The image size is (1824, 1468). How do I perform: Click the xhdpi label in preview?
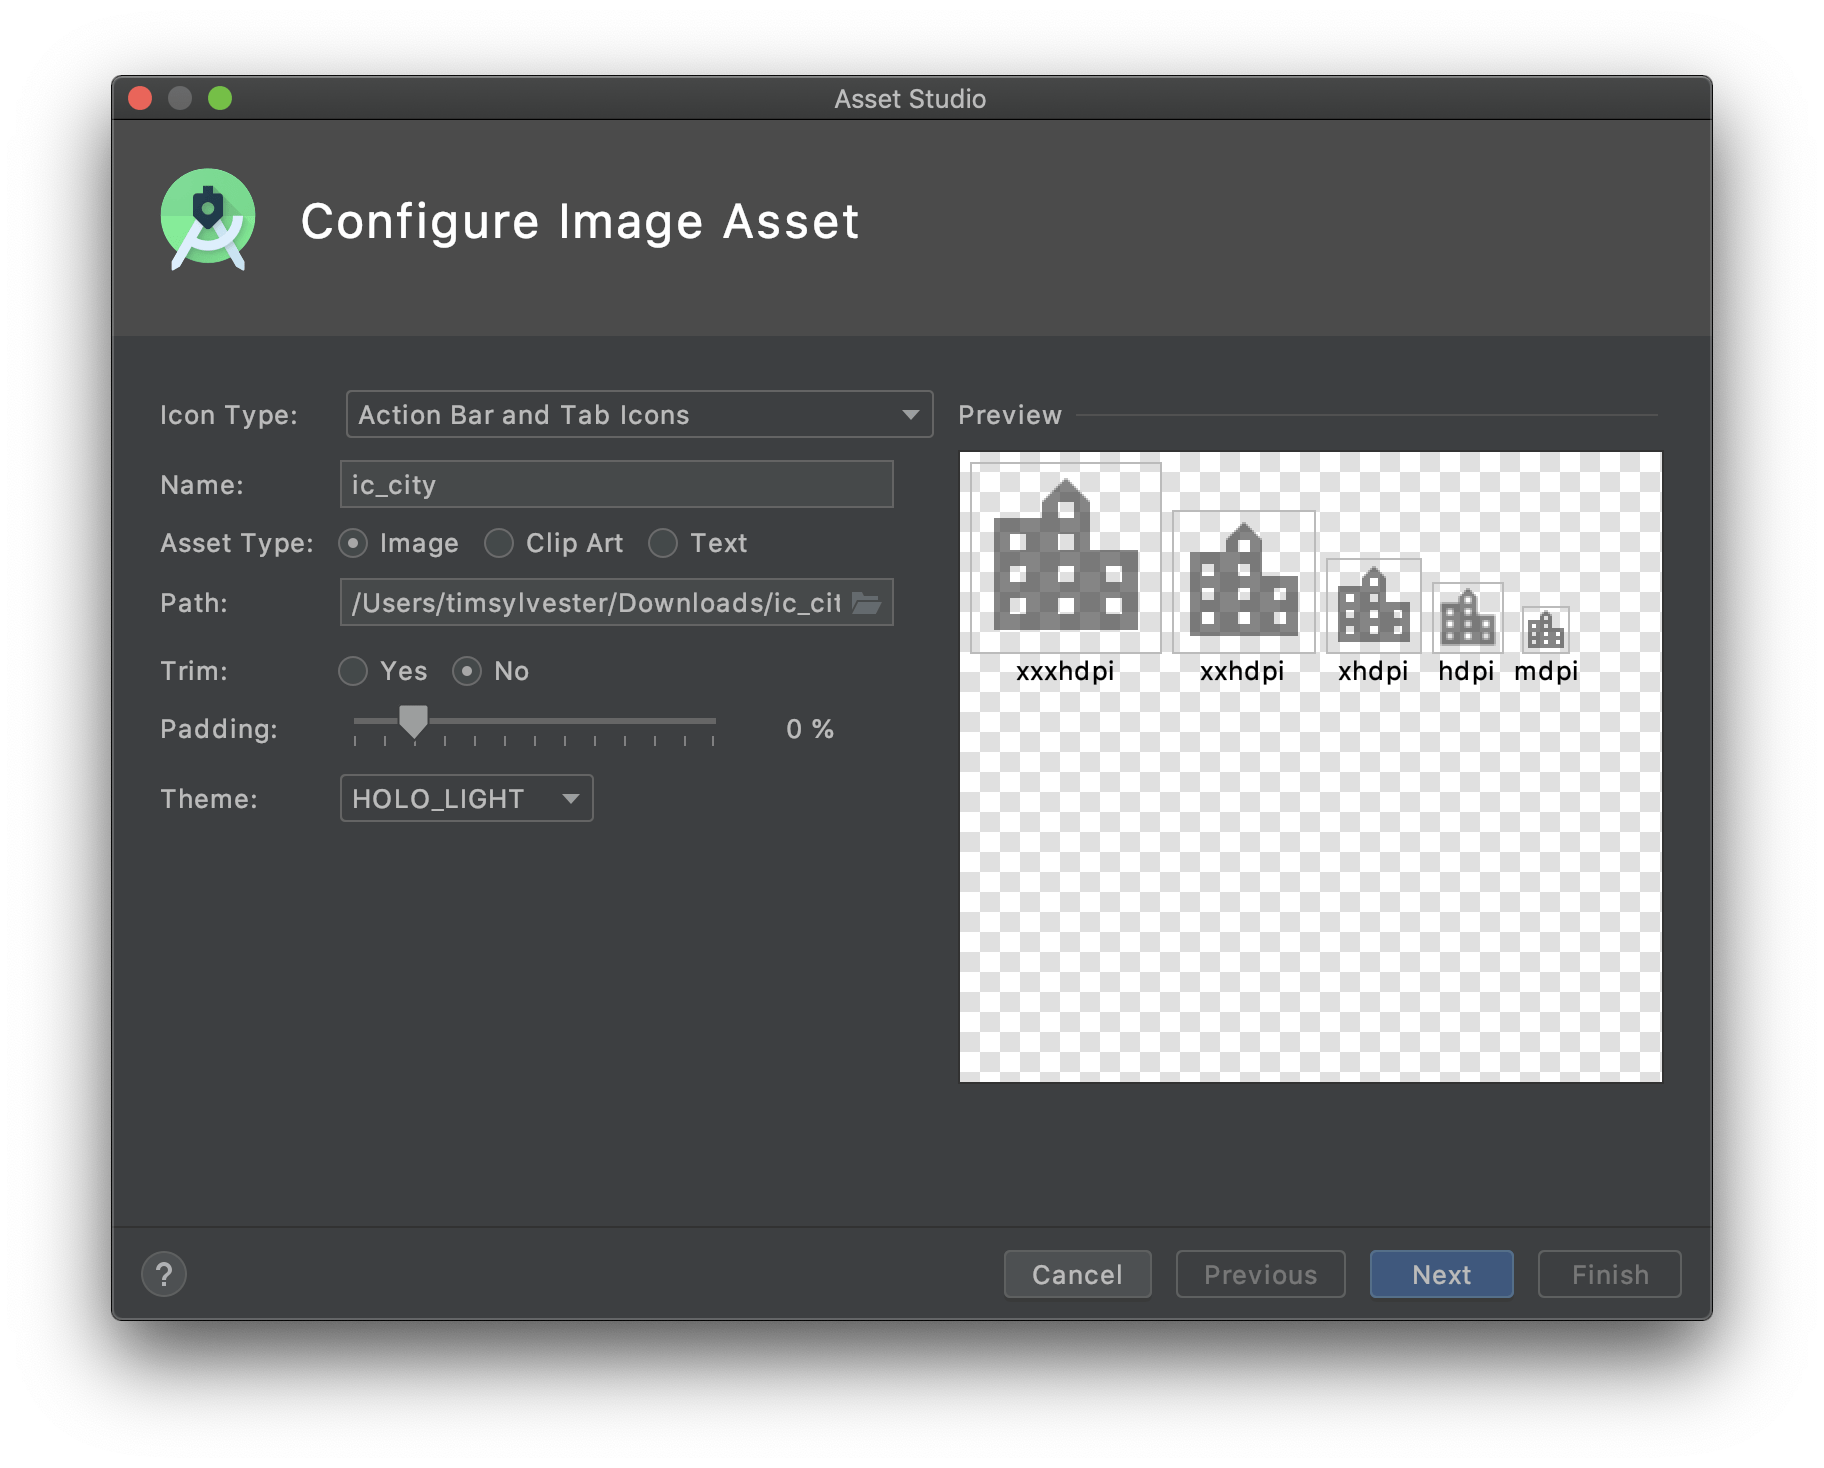1373,671
